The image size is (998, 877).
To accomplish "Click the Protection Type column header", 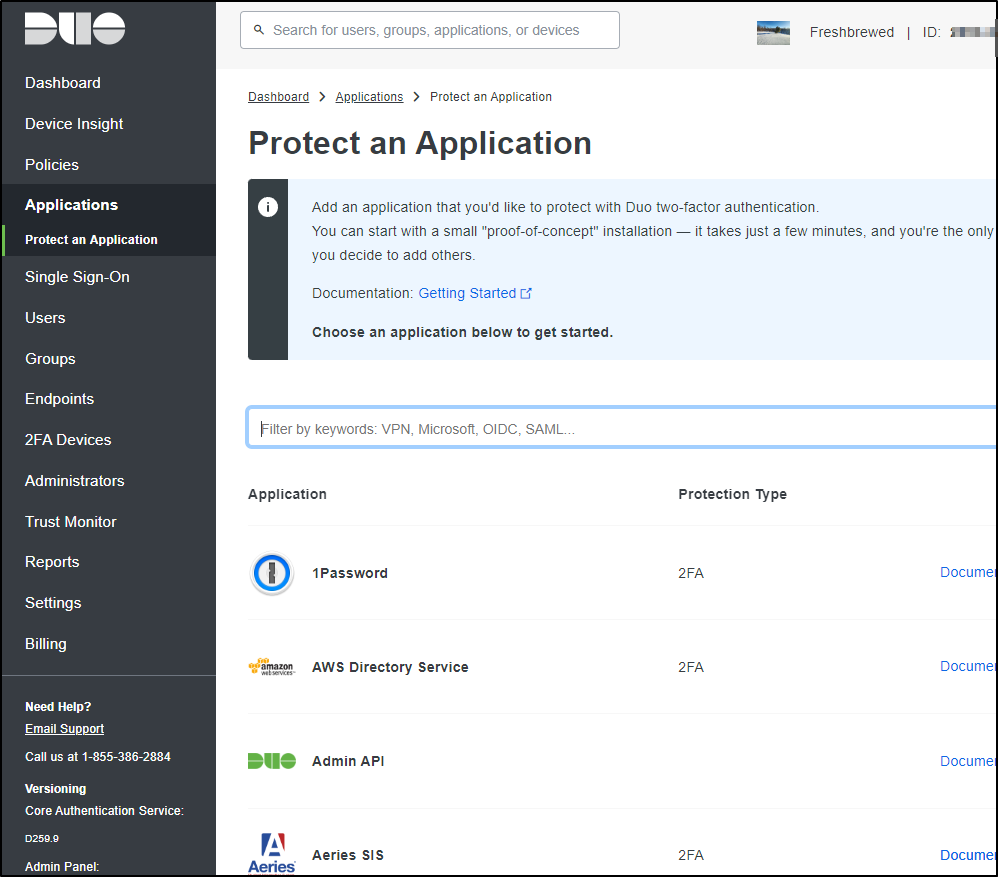I will tap(733, 495).
